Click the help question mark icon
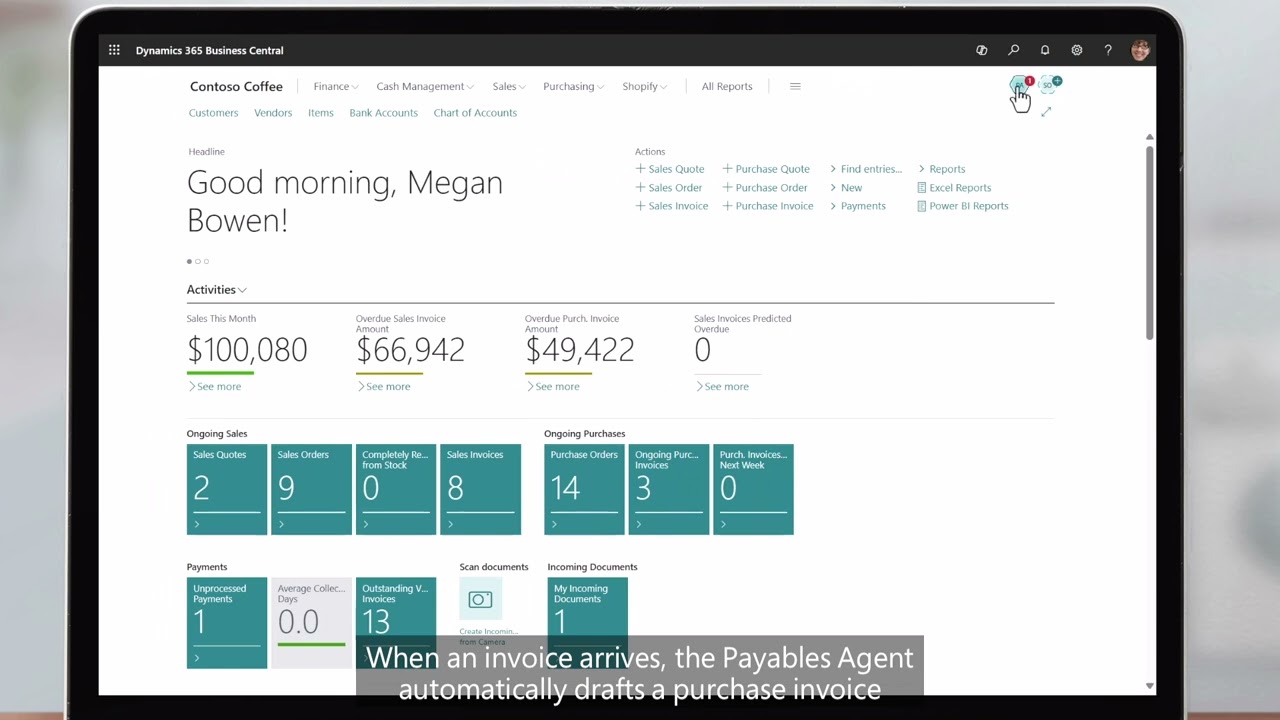The image size is (1280, 720). pos(1108,50)
